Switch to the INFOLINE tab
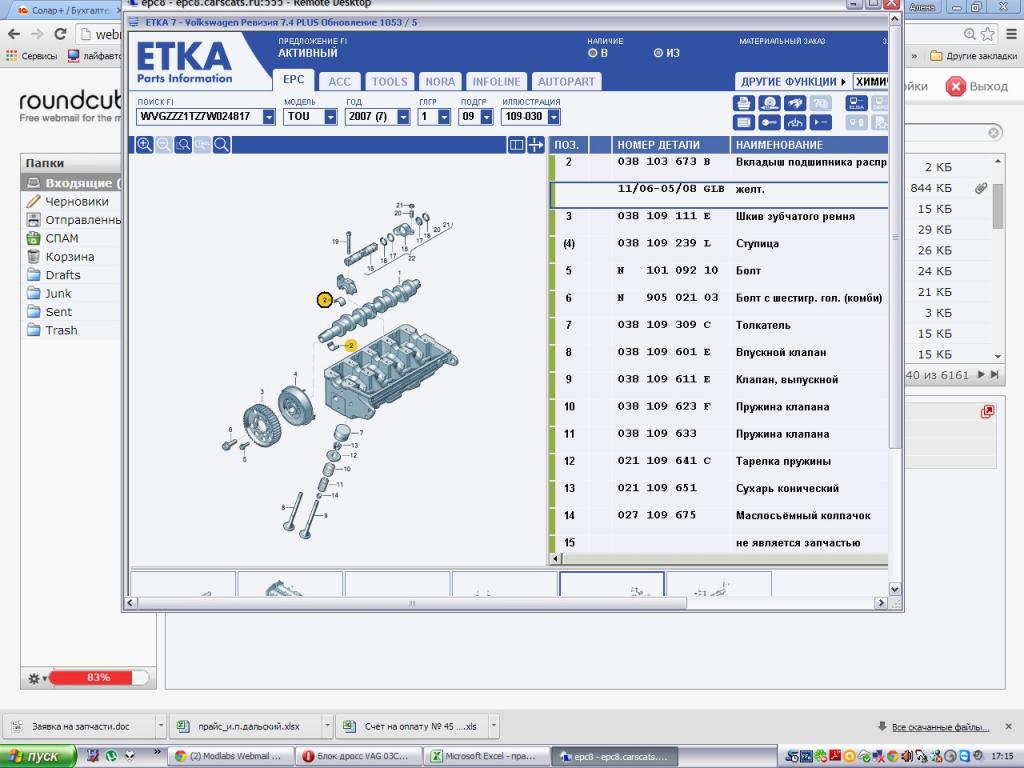Screen dimensions: 1024x768 pos(496,82)
